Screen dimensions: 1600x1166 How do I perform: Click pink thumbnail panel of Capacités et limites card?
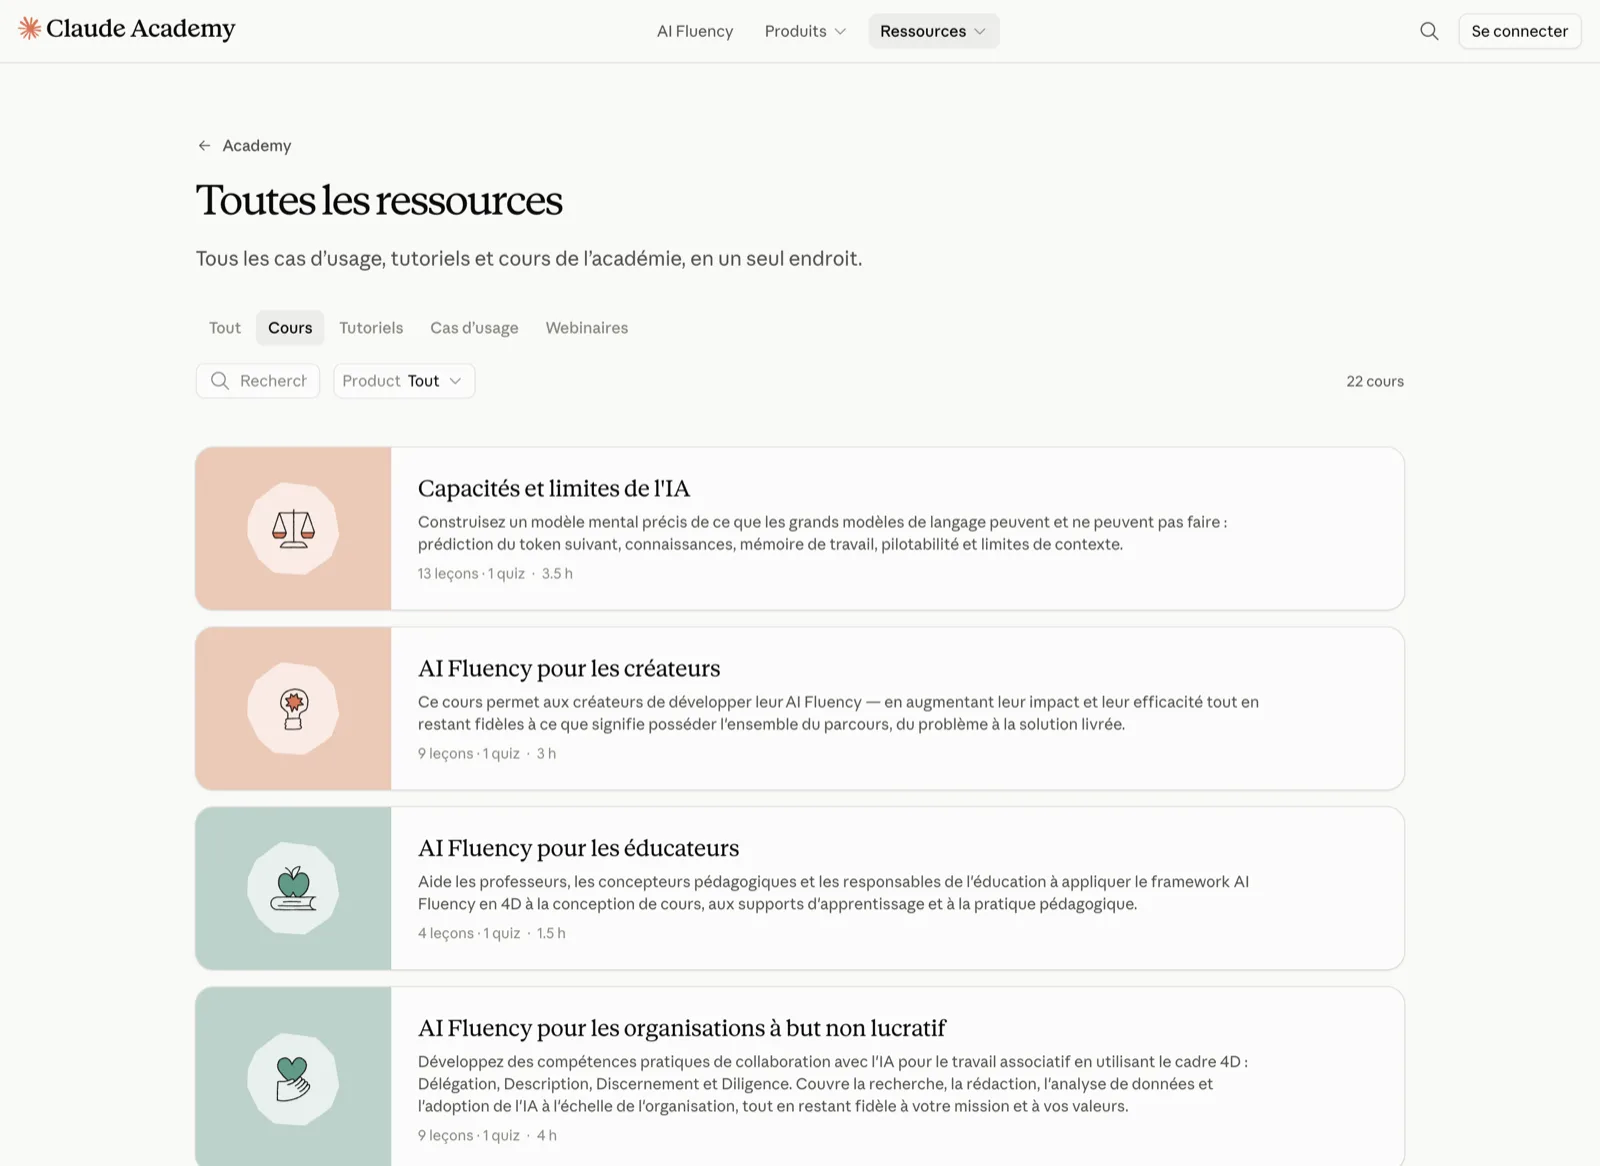pyautogui.click(x=293, y=529)
